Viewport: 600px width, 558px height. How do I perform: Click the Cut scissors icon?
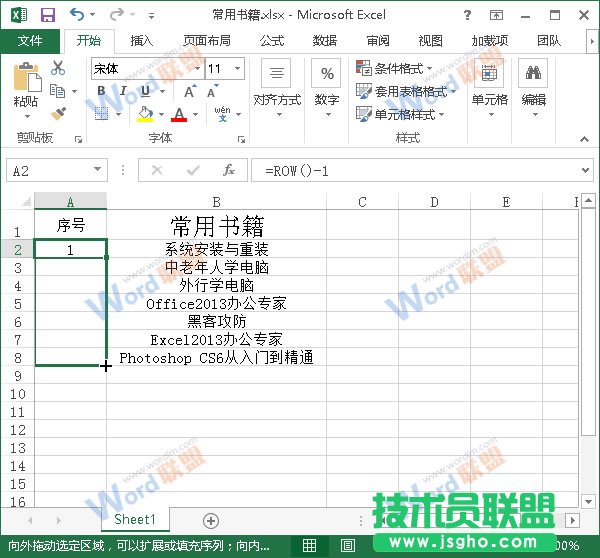click(x=58, y=69)
